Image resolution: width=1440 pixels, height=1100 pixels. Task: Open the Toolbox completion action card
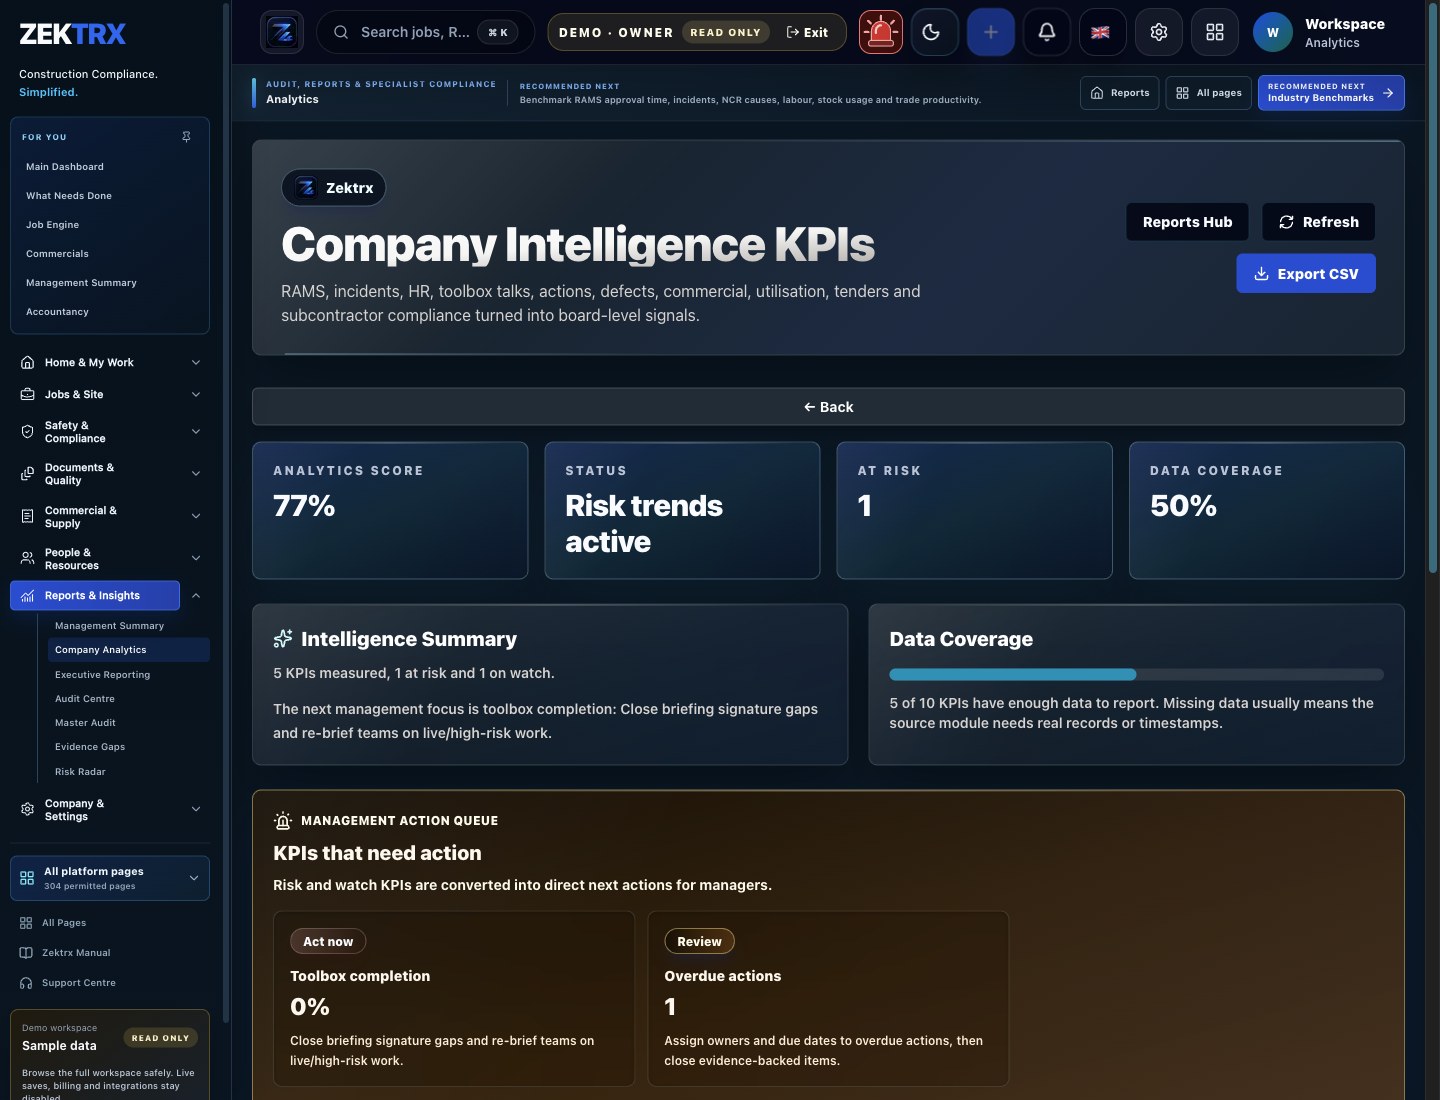click(x=454, y=998)
